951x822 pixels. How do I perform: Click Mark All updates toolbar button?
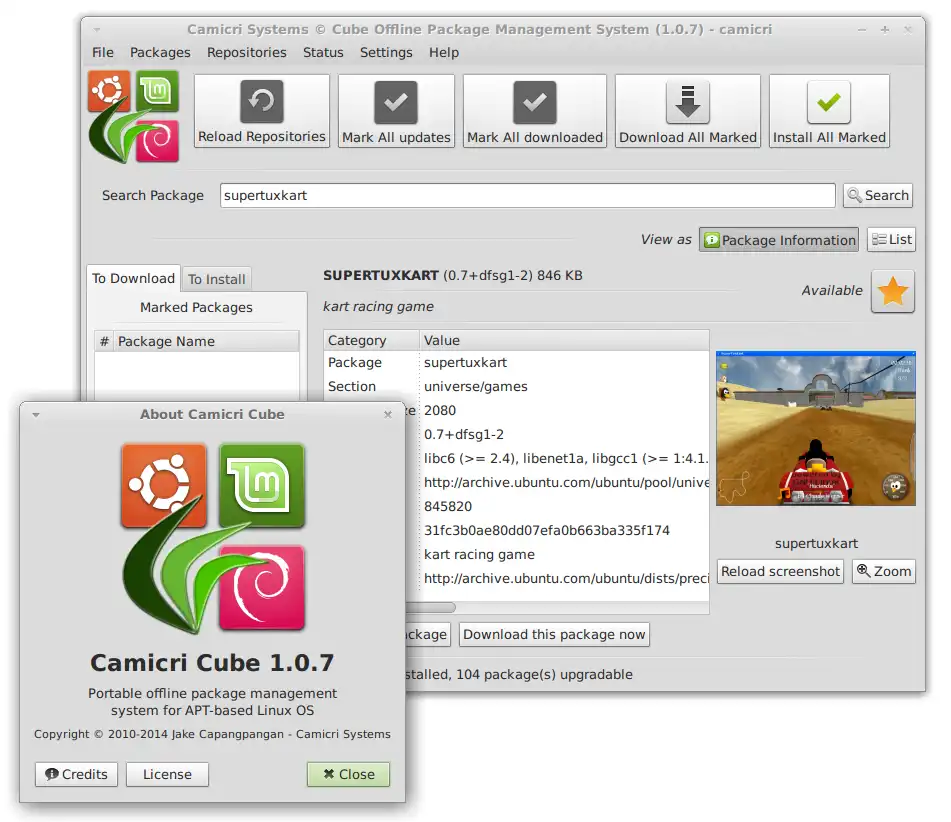click(396, 111)
